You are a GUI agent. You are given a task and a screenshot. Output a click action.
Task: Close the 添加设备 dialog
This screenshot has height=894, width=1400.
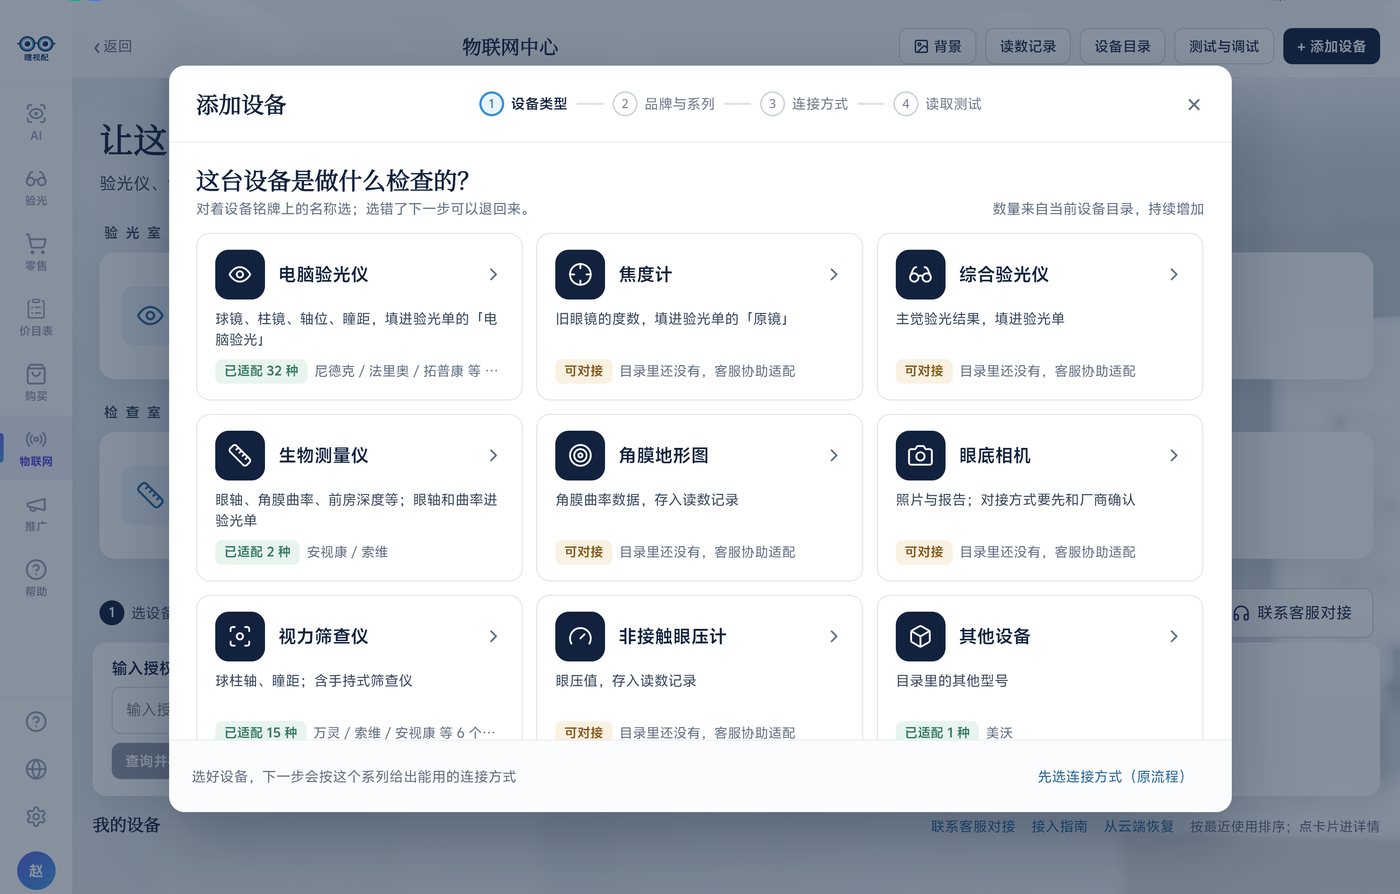coord(1194,104)
